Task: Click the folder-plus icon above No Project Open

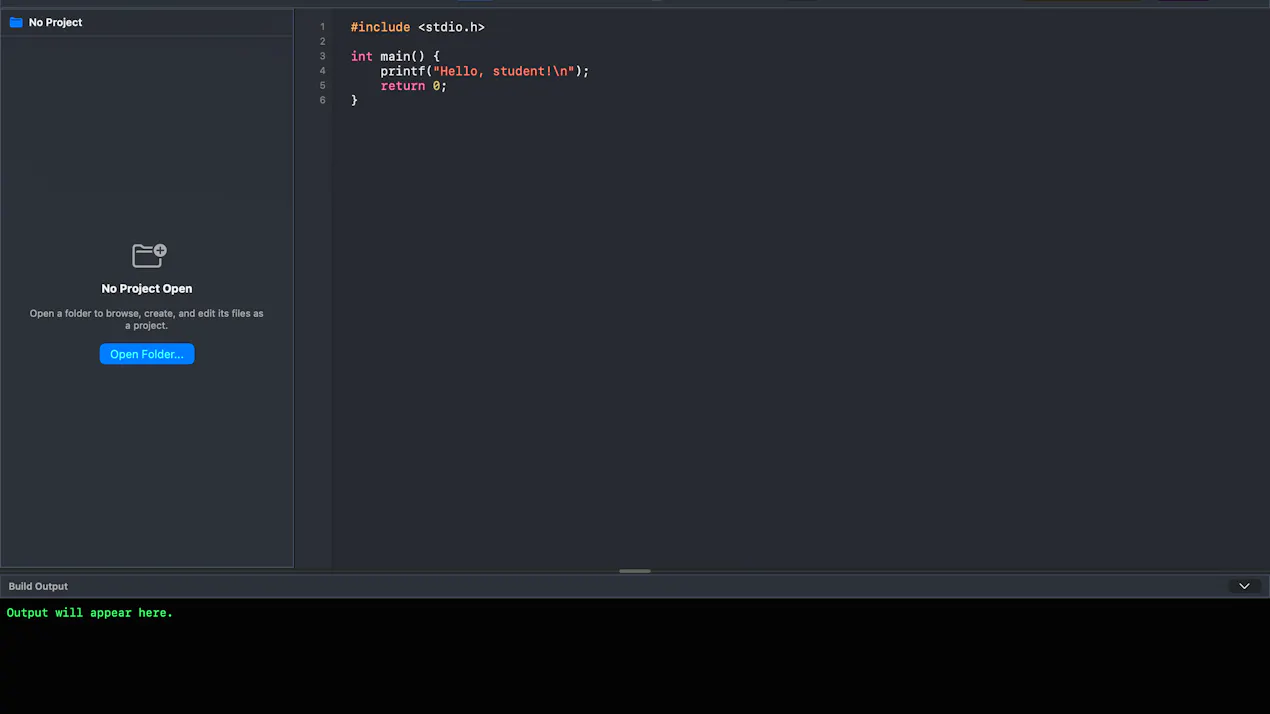Action: coord(149,256)
